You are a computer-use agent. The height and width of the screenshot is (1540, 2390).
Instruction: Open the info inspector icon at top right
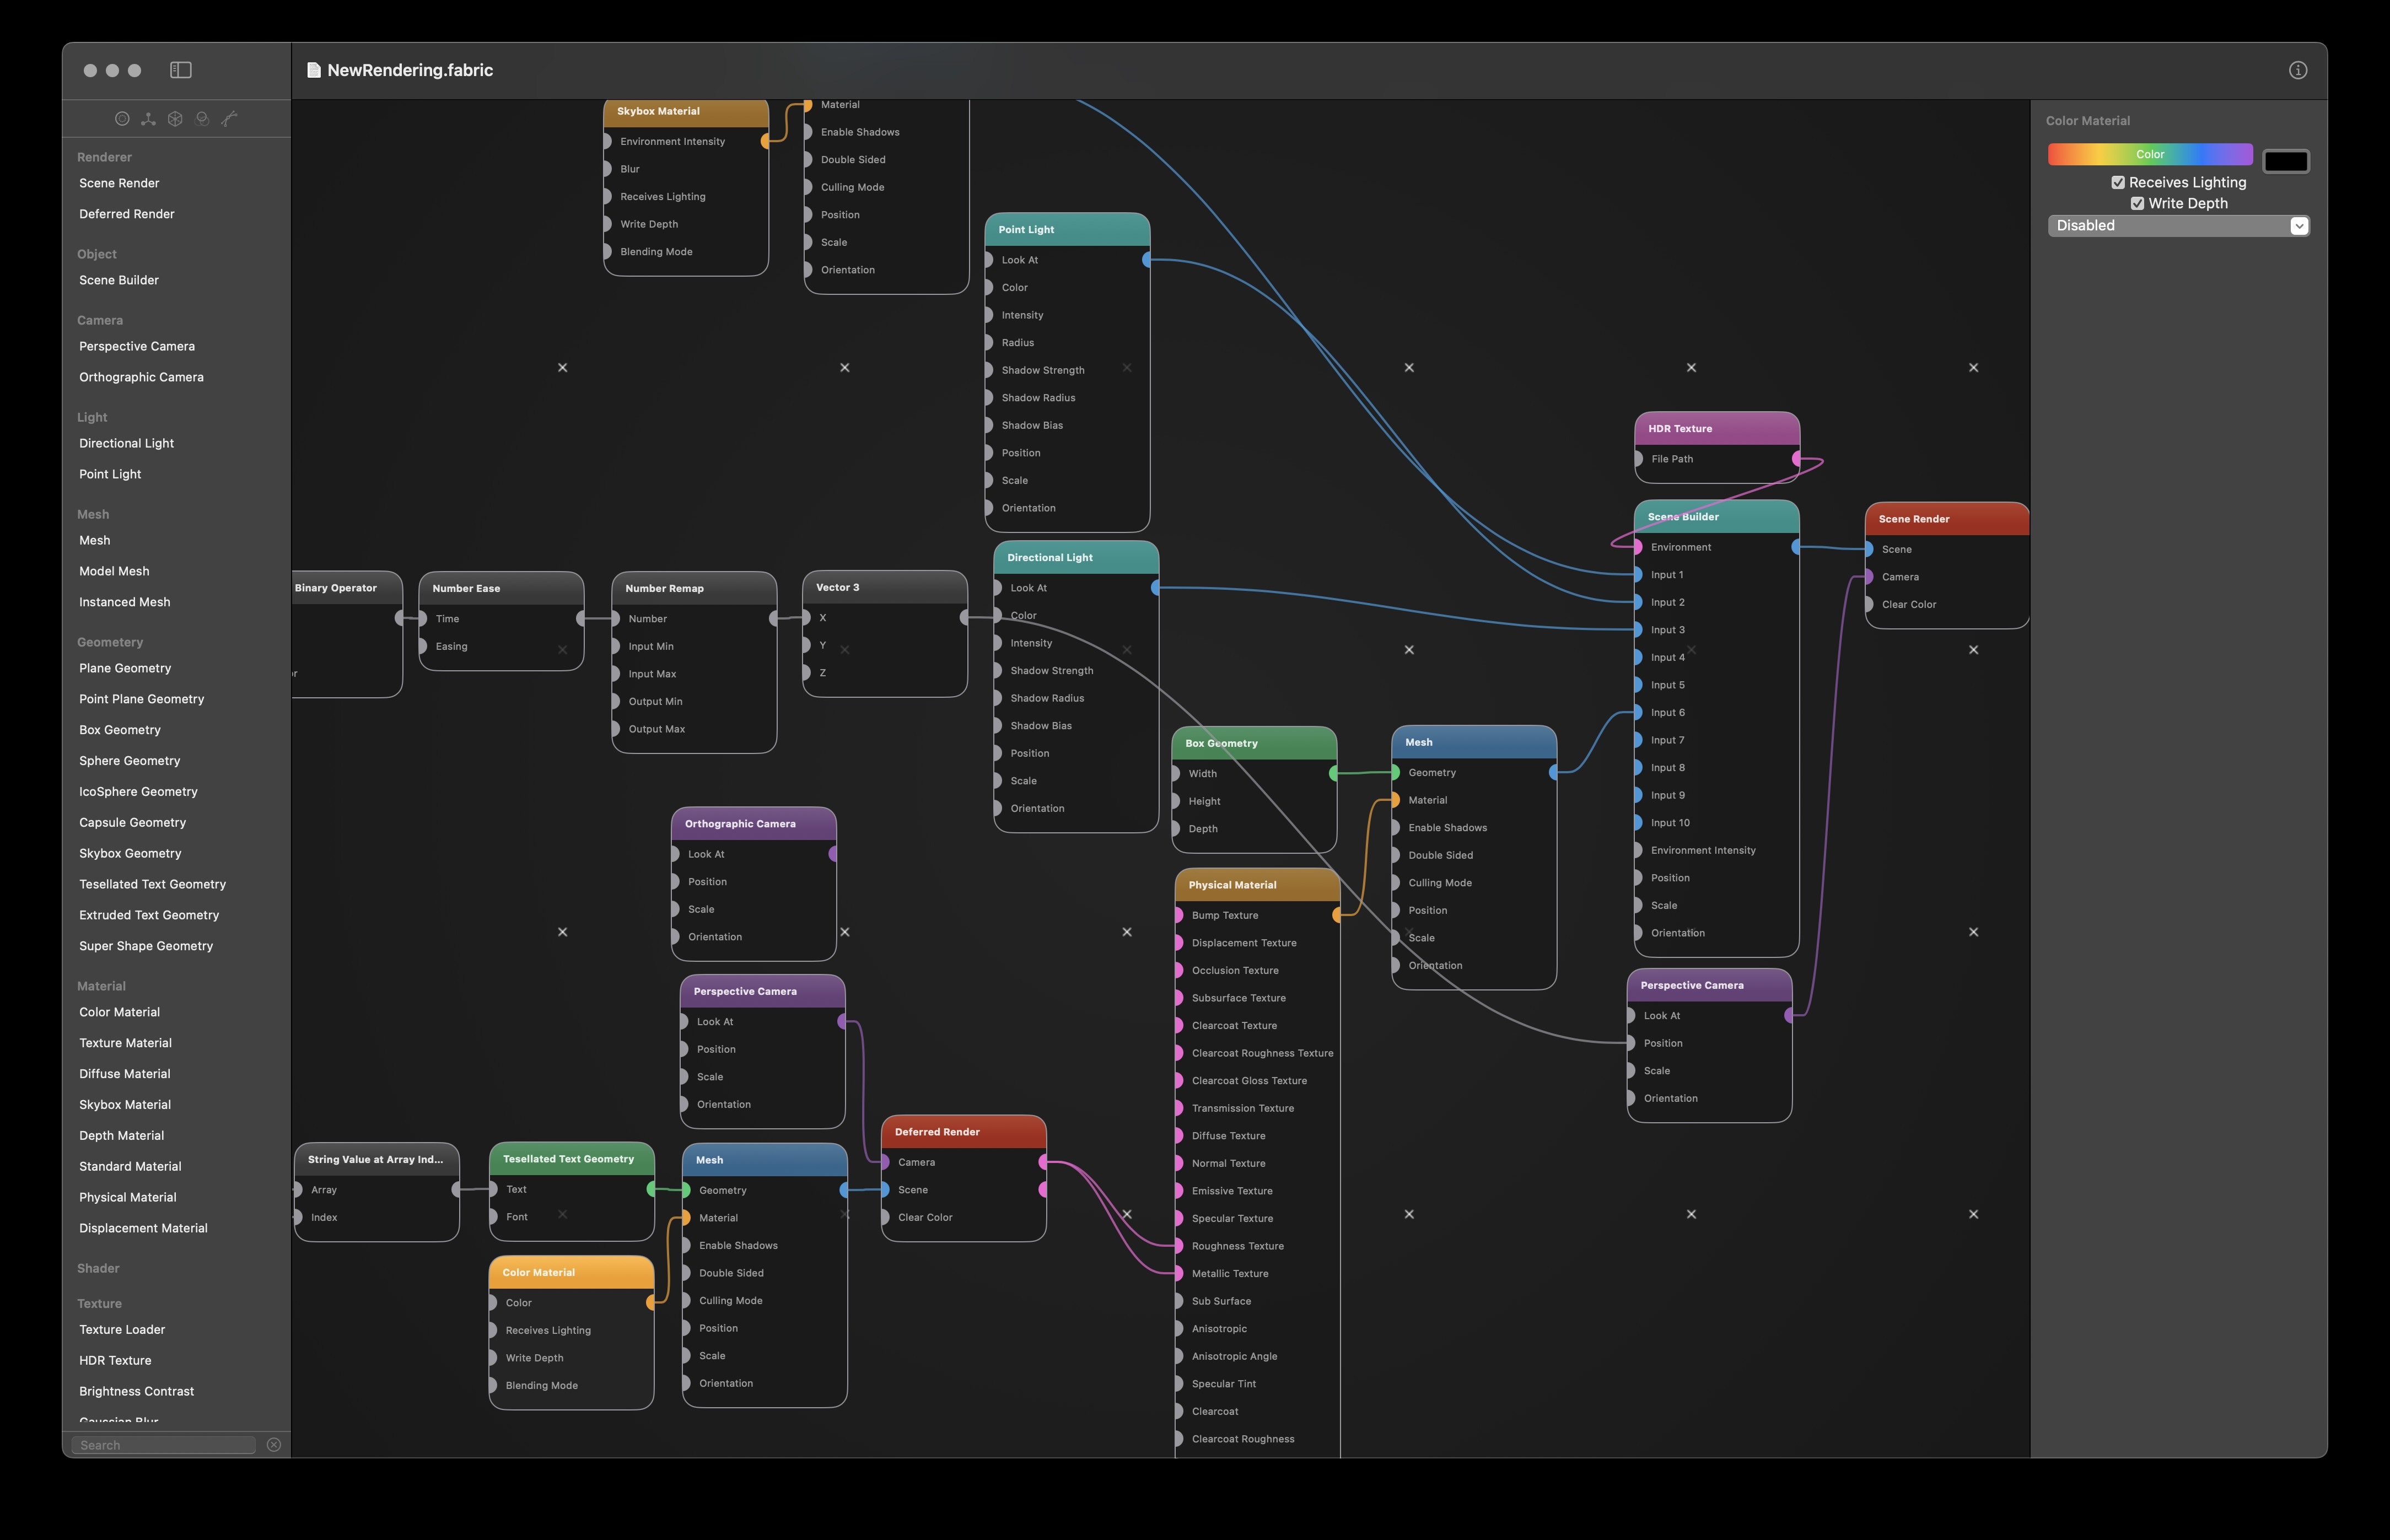[x=2297, y=70]
